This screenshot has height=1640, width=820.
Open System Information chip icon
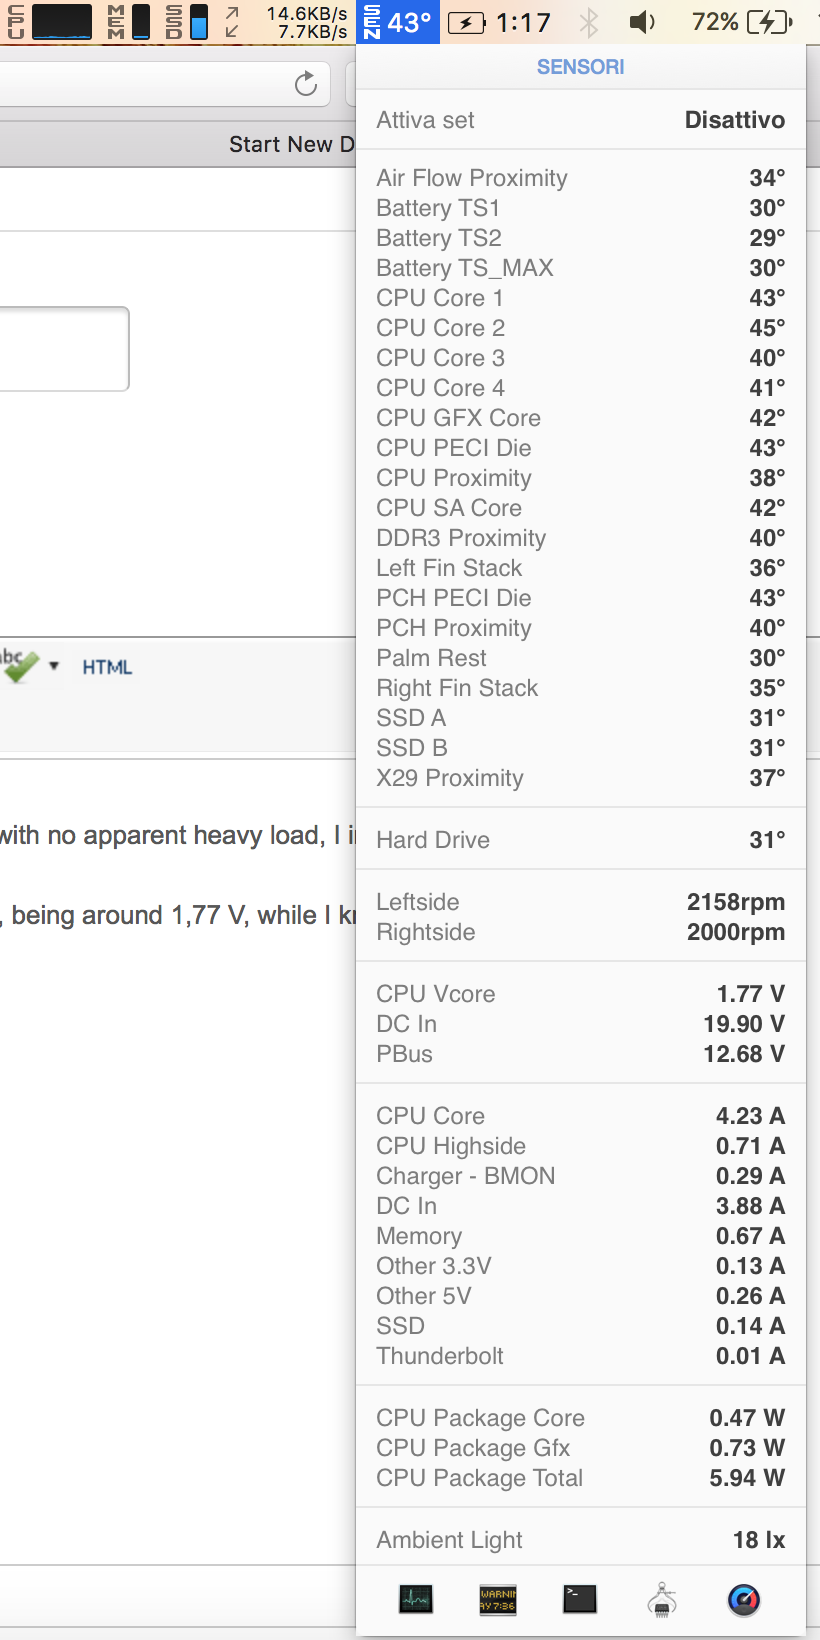[661, 1599]
